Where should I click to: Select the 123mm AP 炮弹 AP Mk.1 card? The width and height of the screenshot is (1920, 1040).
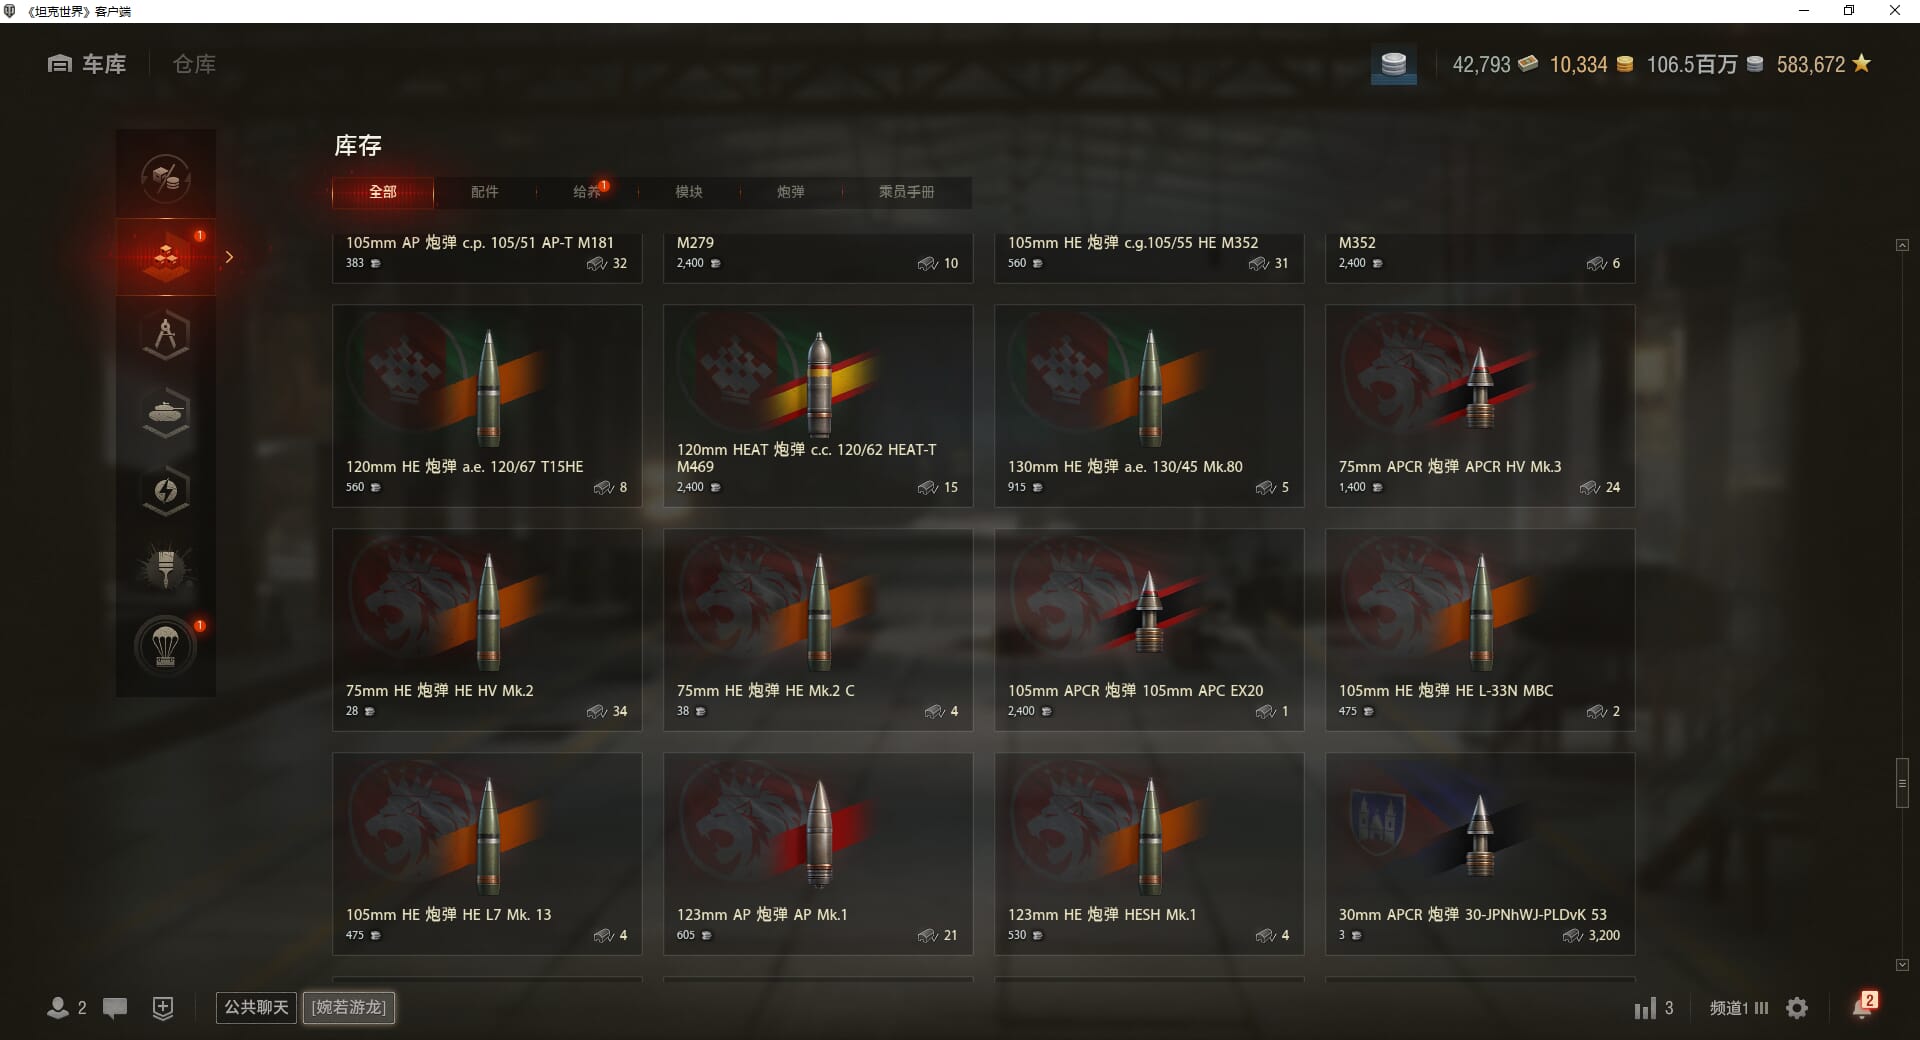click(818, 854)
